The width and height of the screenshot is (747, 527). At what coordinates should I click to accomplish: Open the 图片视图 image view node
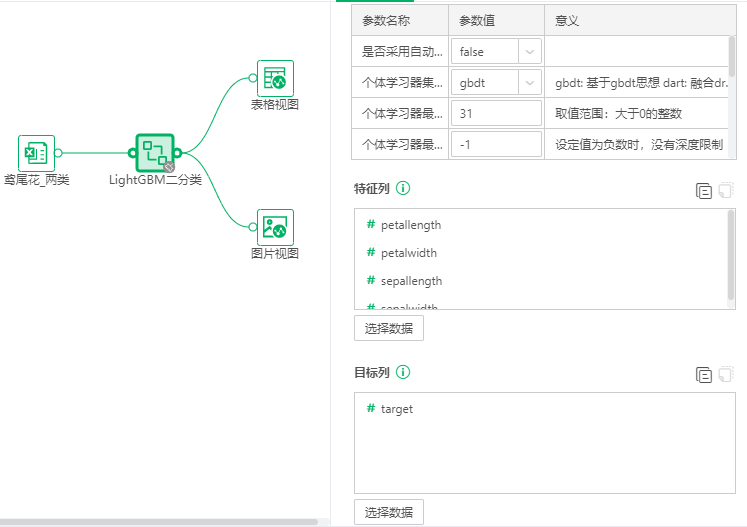[275, 227]
